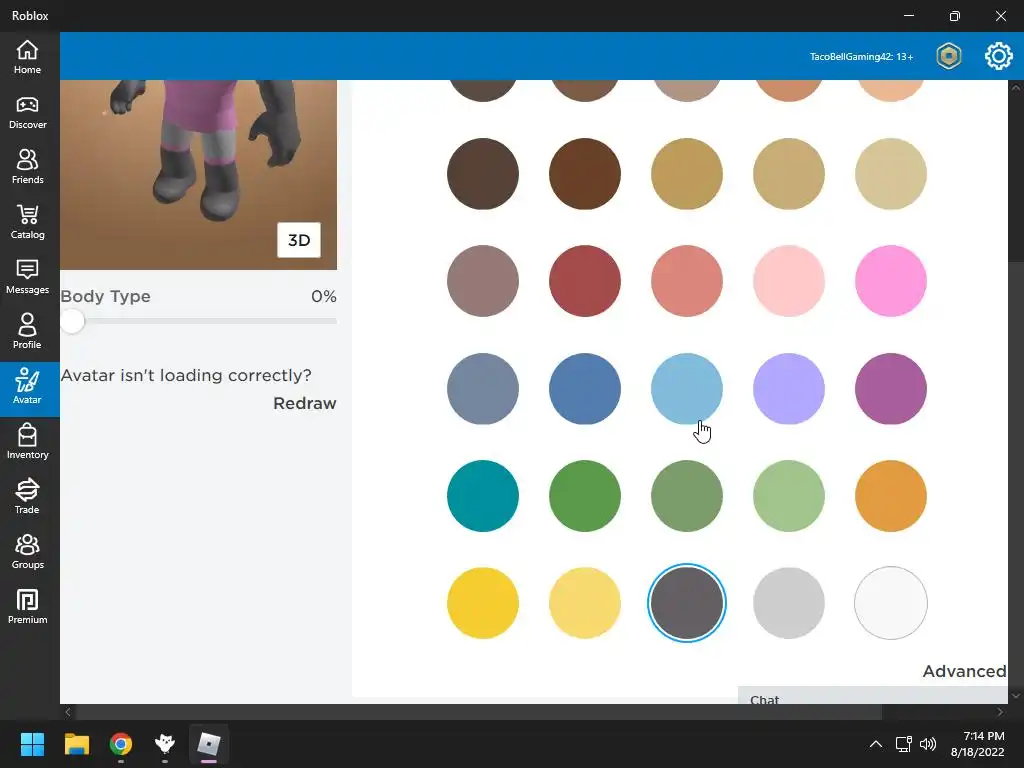Select the light sky blue swatch
The width and height of the screenshot is (1024, 768).
click(686, 389)
